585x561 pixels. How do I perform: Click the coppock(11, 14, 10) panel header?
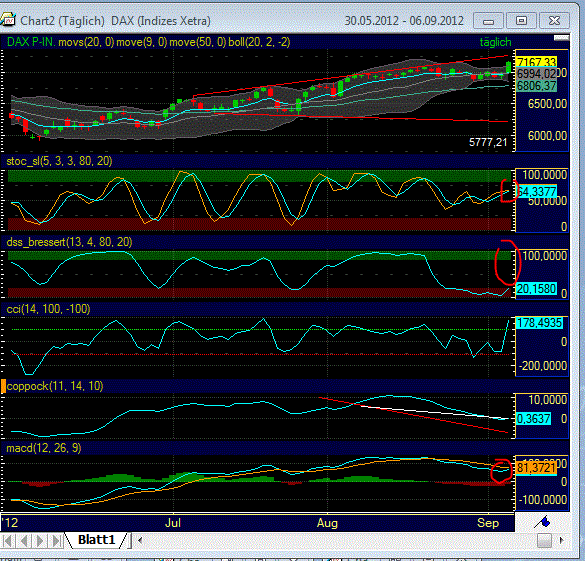[x=55, y=386]
